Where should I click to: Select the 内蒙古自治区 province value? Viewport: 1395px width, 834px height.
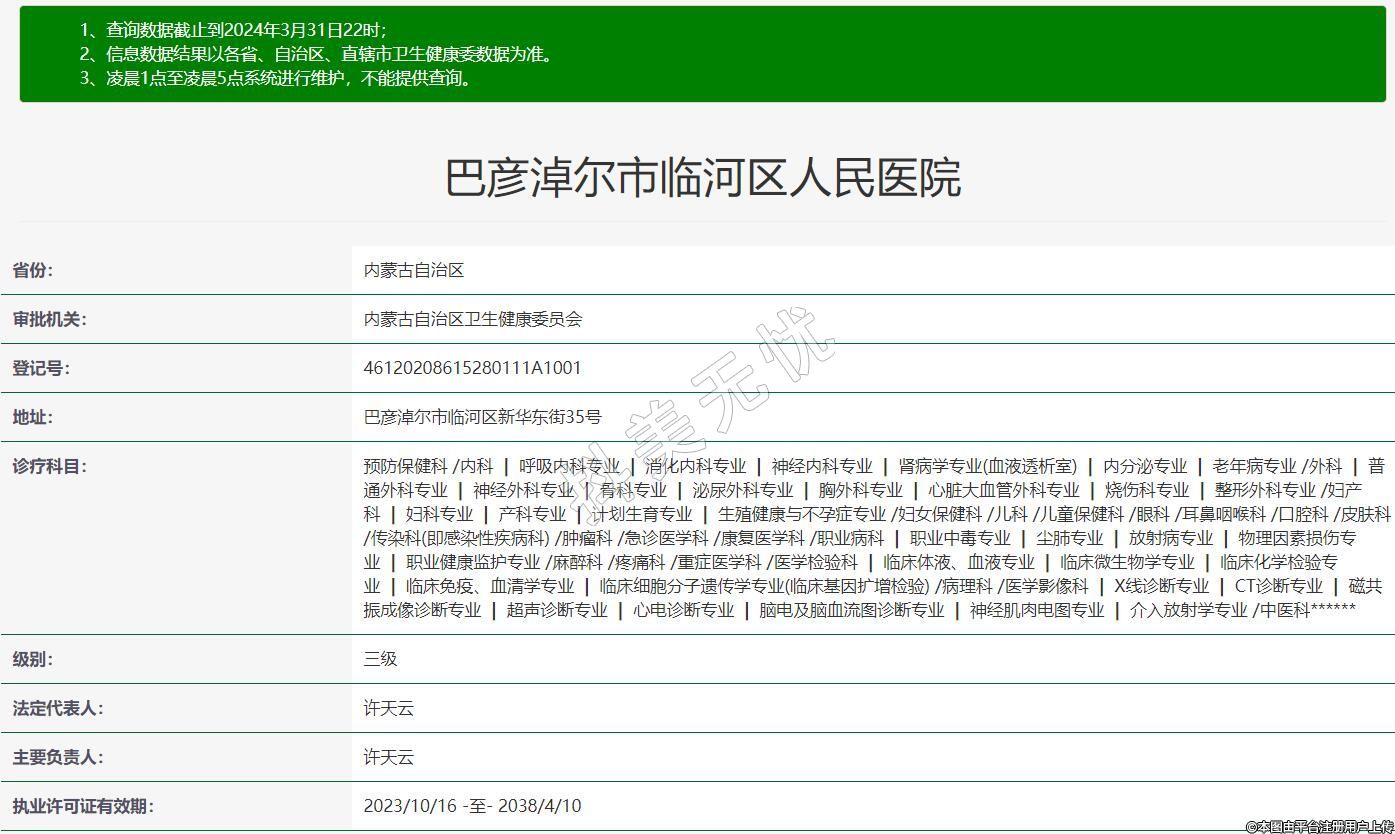pos(414,270)
